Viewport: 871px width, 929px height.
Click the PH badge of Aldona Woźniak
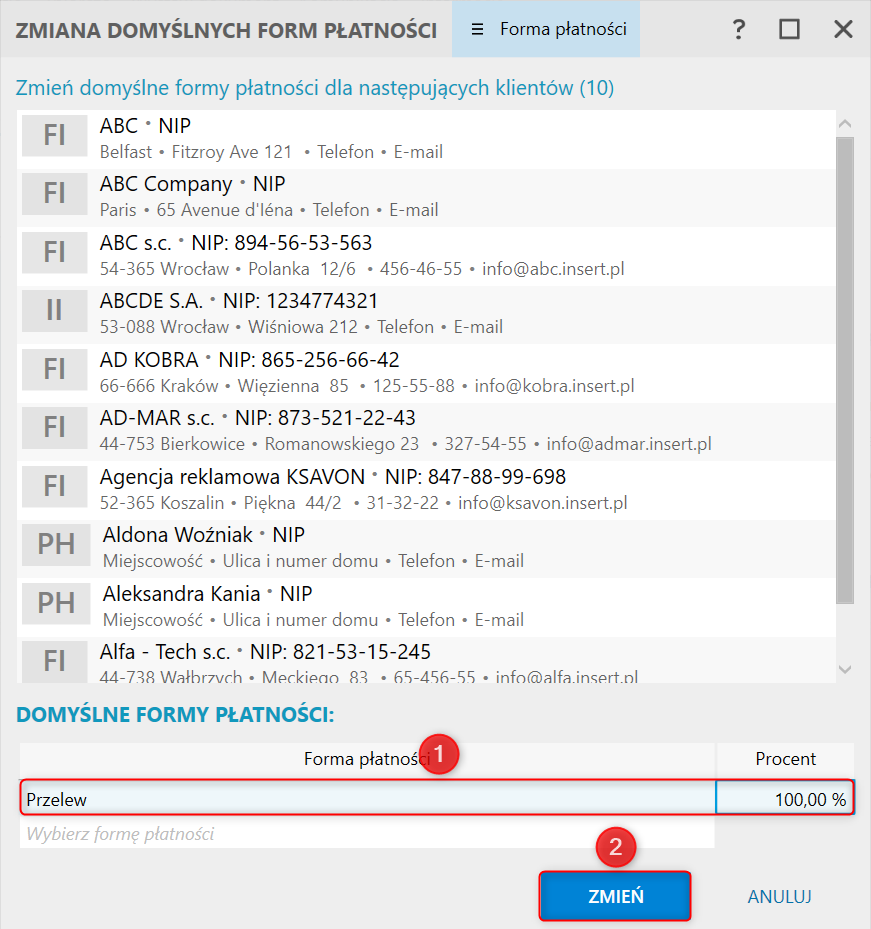tap(56, 544)
